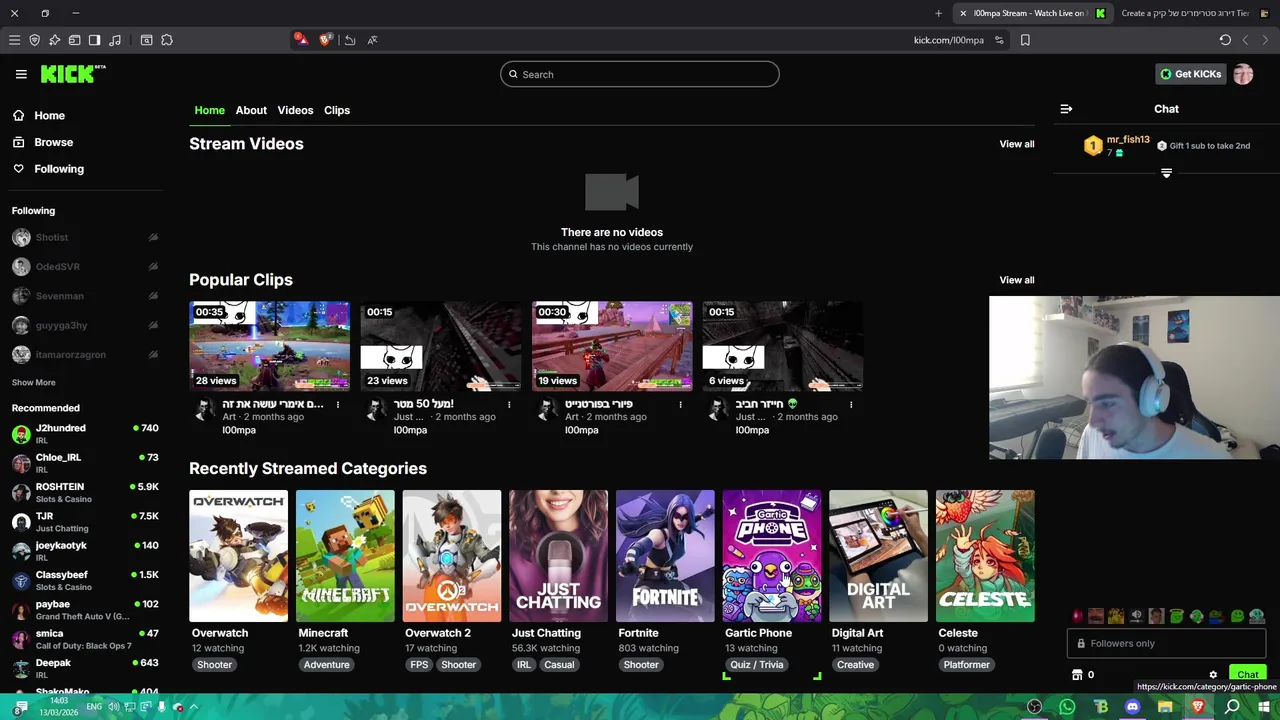Click the Quiz / Trivia tag

pos(757,664)
